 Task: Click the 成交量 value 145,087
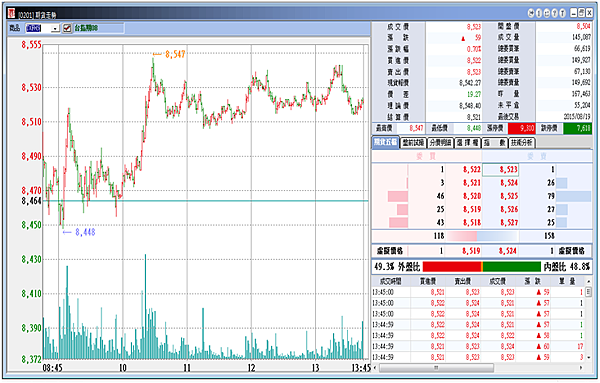(x=581, y=37)
